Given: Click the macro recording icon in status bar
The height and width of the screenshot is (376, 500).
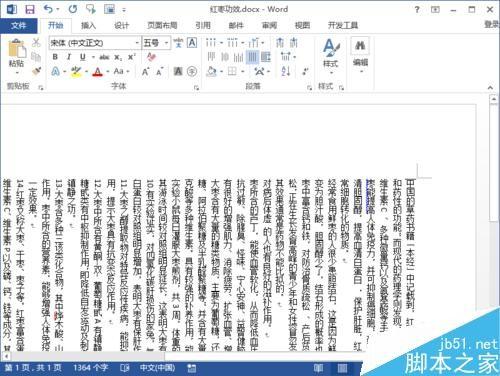Looking at the screenshot, I should pyautogui.click(x=192, y=368).
